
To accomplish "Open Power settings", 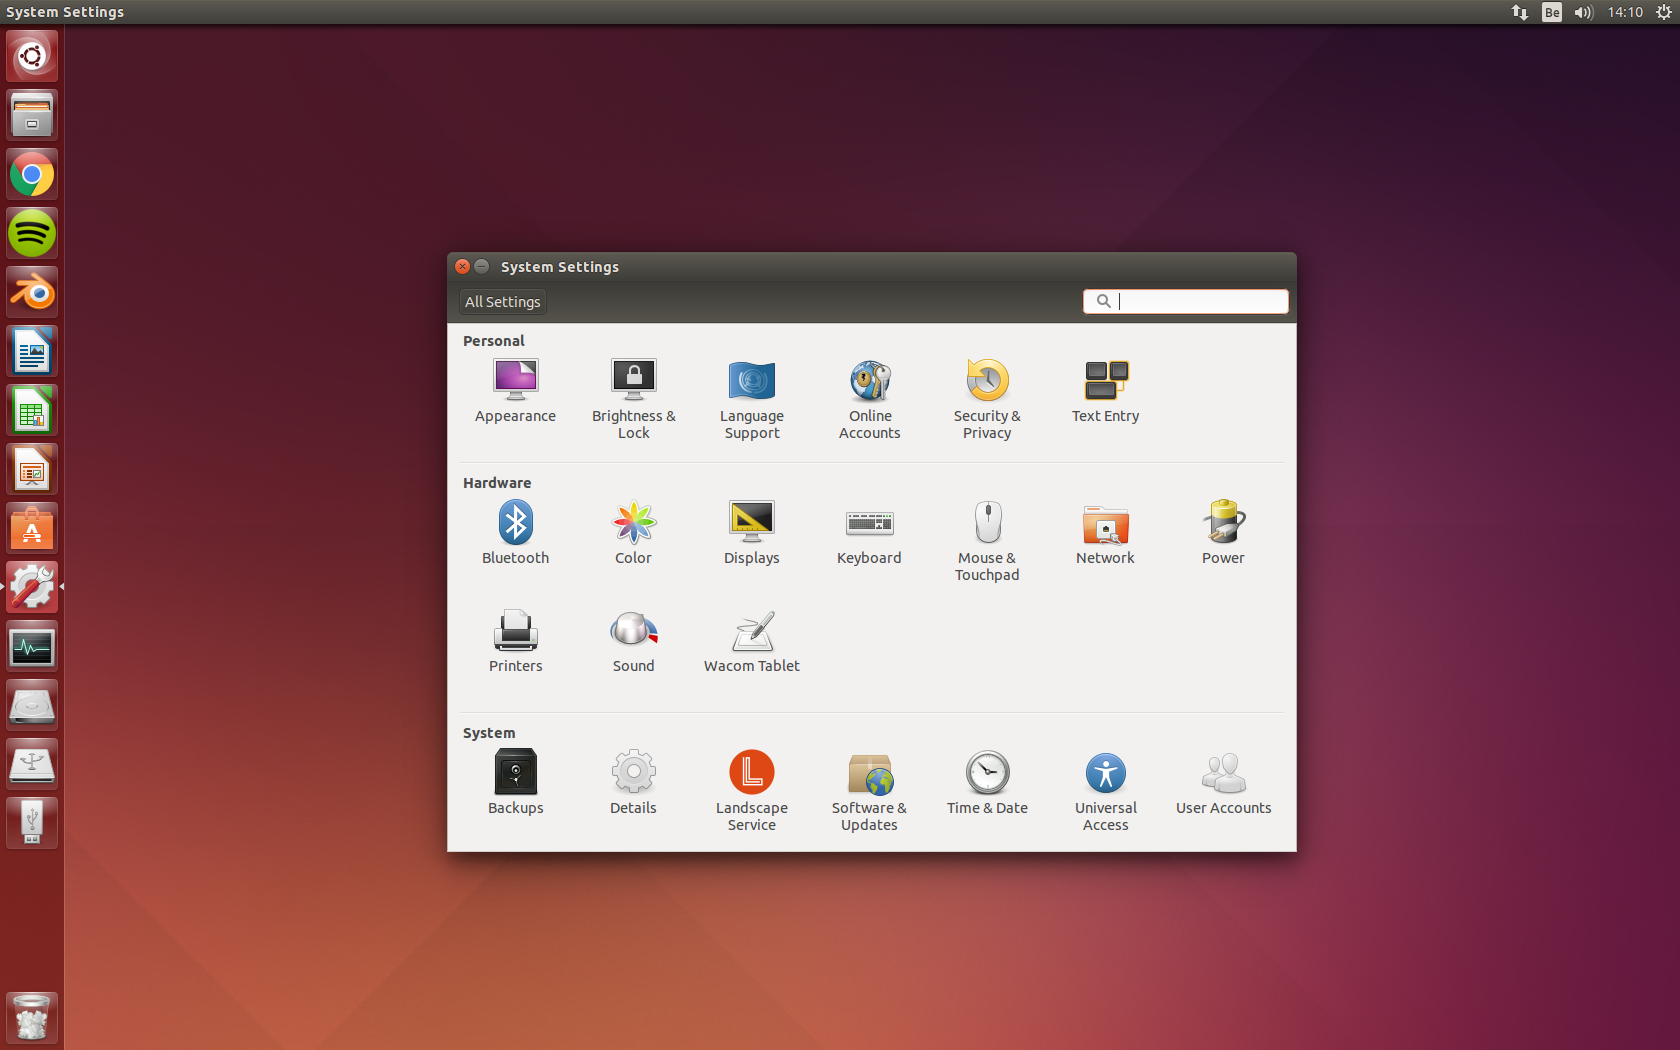I will pyautogui.click(x=1223, y=533).
